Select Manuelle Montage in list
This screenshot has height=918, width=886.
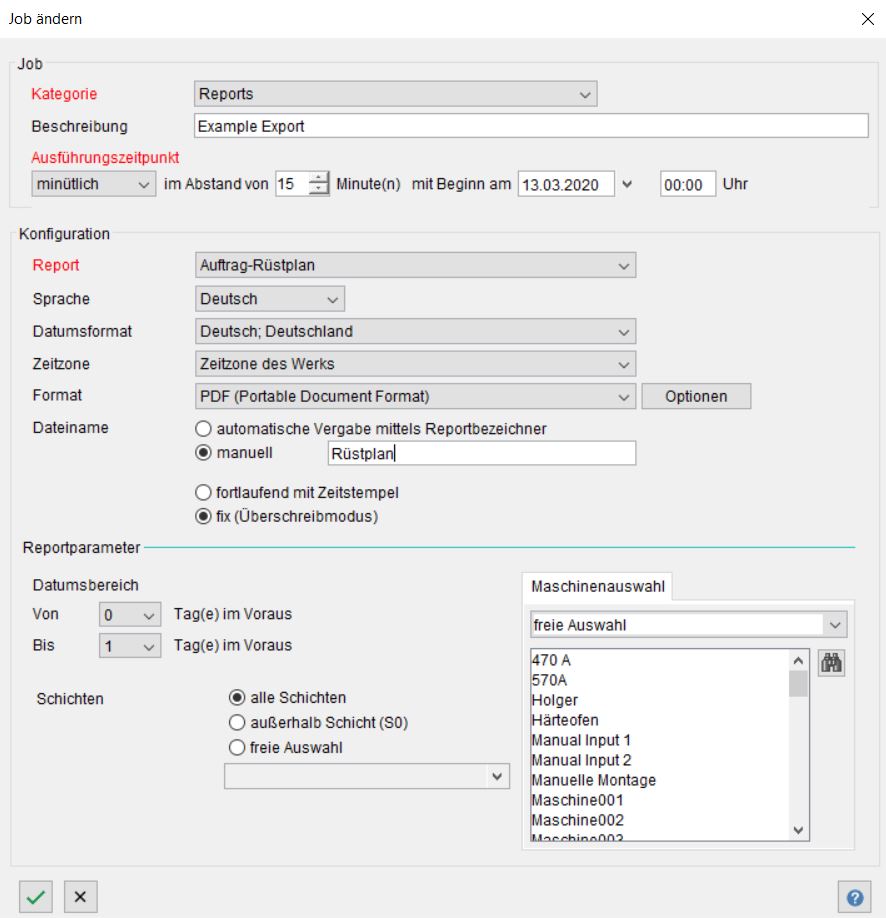tap(660, 780)
